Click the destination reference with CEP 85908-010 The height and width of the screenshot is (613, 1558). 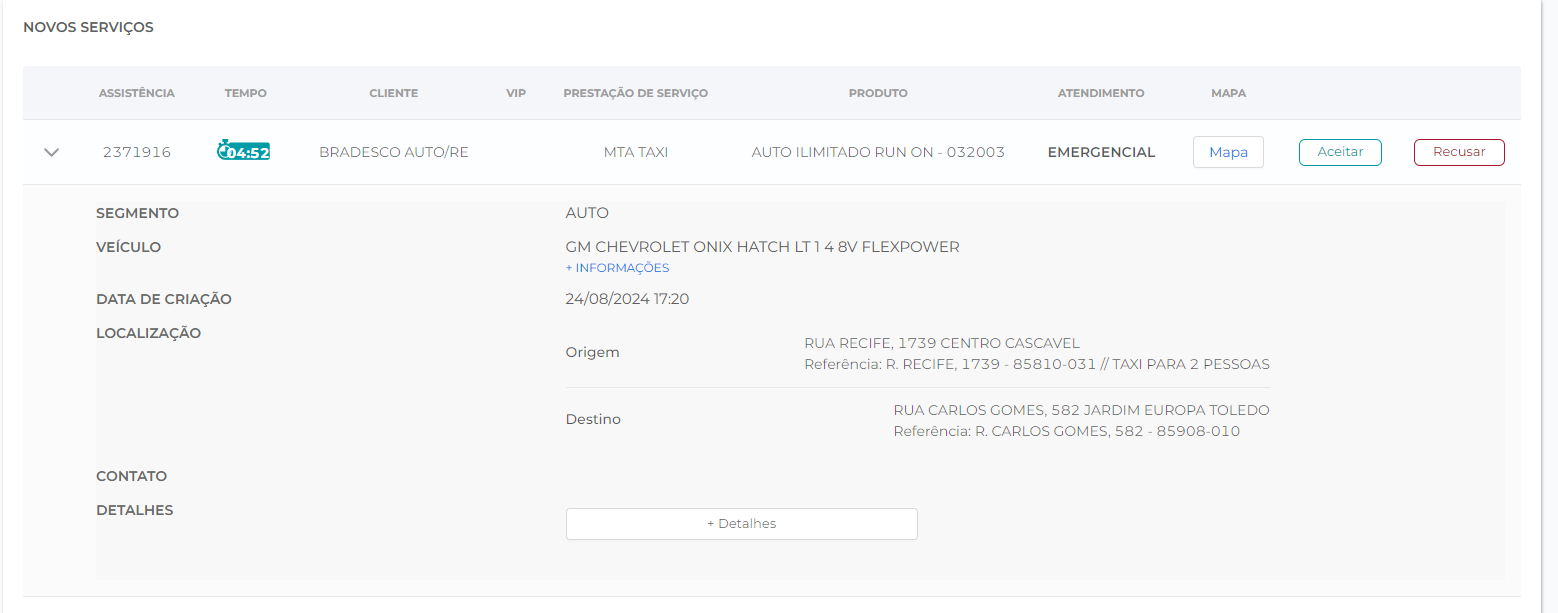[1066, 431]
